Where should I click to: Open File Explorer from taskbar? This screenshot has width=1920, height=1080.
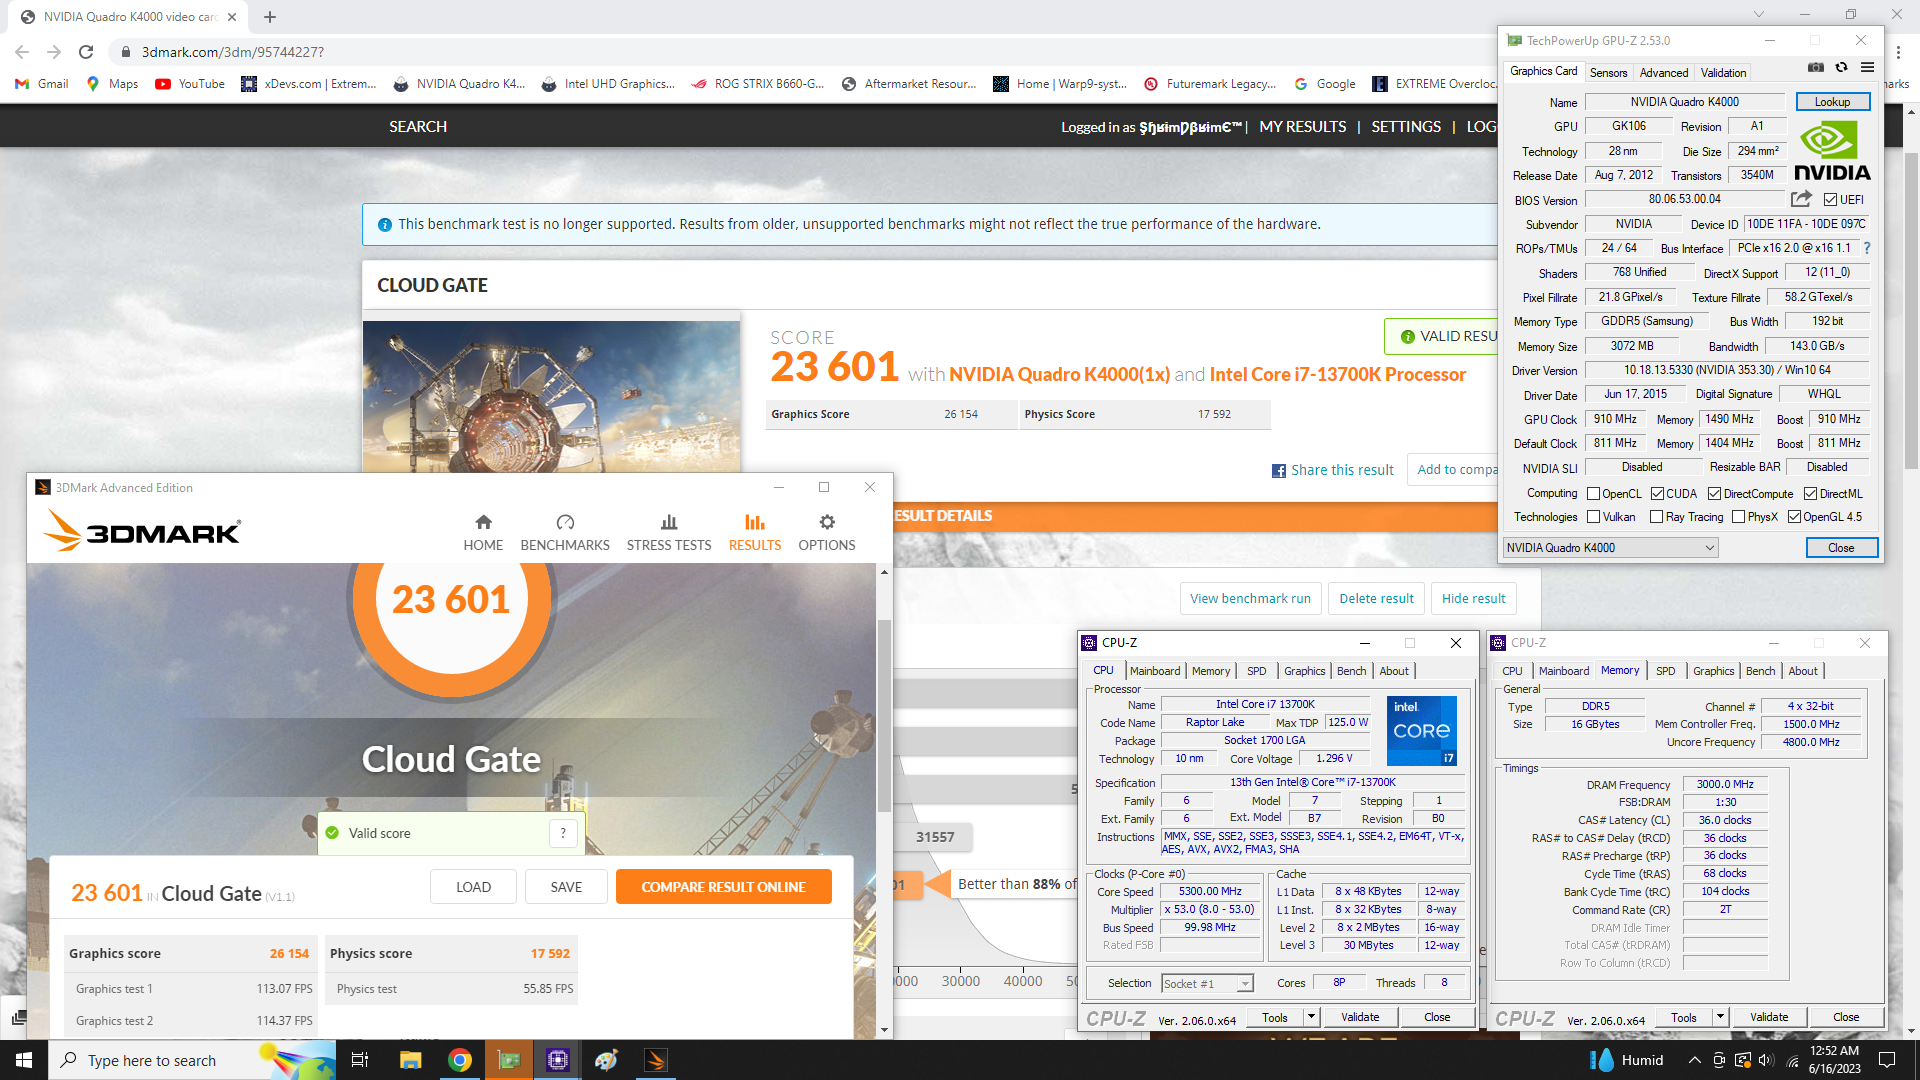(x=410, y=1060)
